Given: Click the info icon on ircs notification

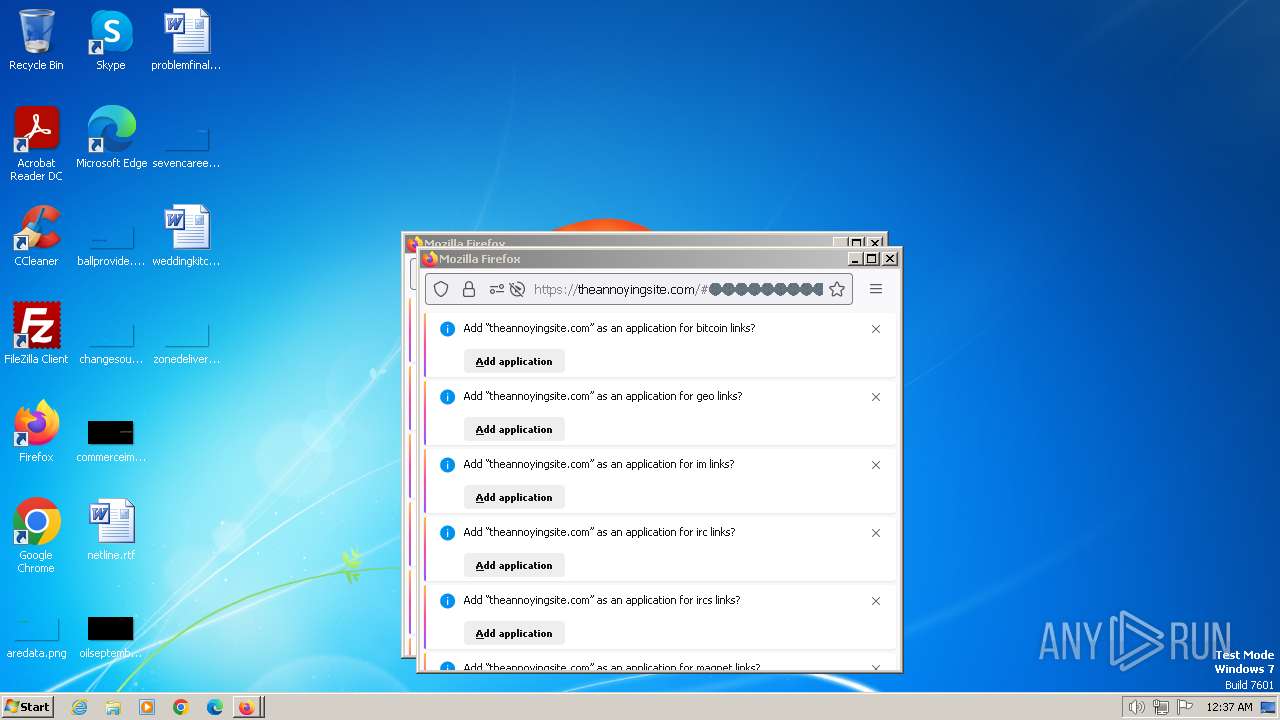Looking at the screenshot, I should [447, 601].
